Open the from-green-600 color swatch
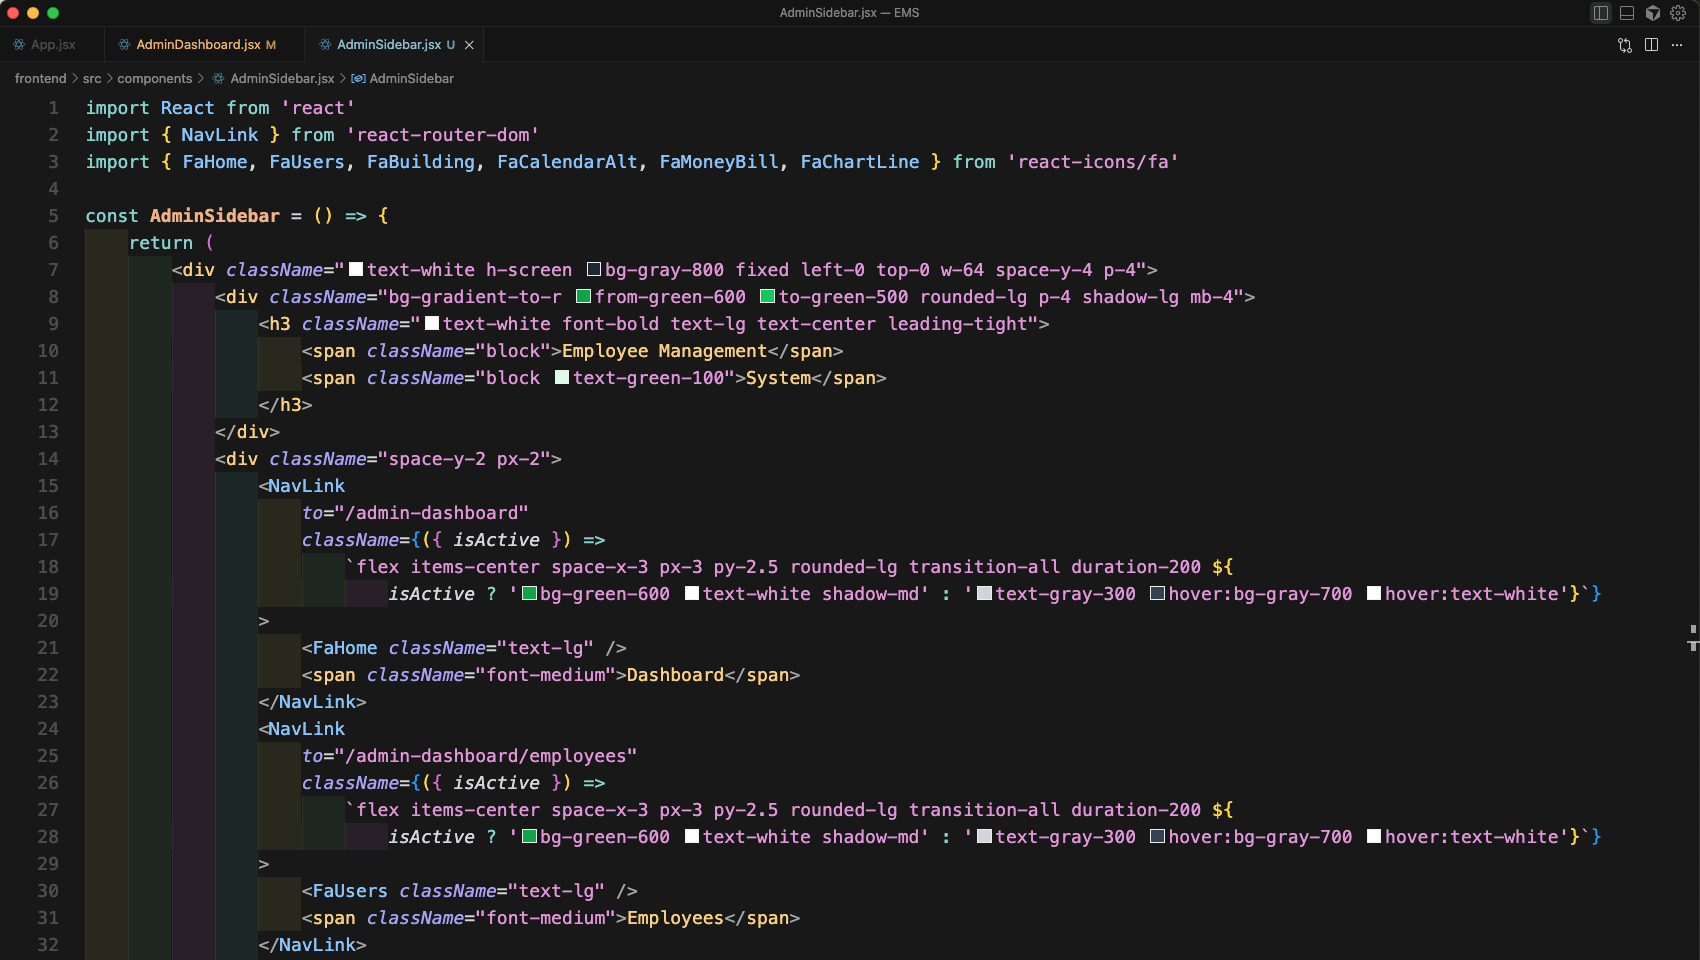Viewport: 1700px width, 960px height. (583, 297)
